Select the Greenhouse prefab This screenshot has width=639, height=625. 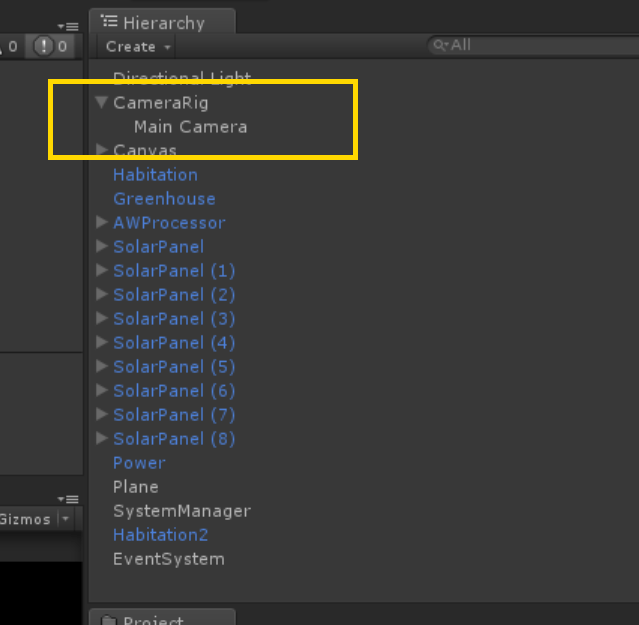coord(164,198)
